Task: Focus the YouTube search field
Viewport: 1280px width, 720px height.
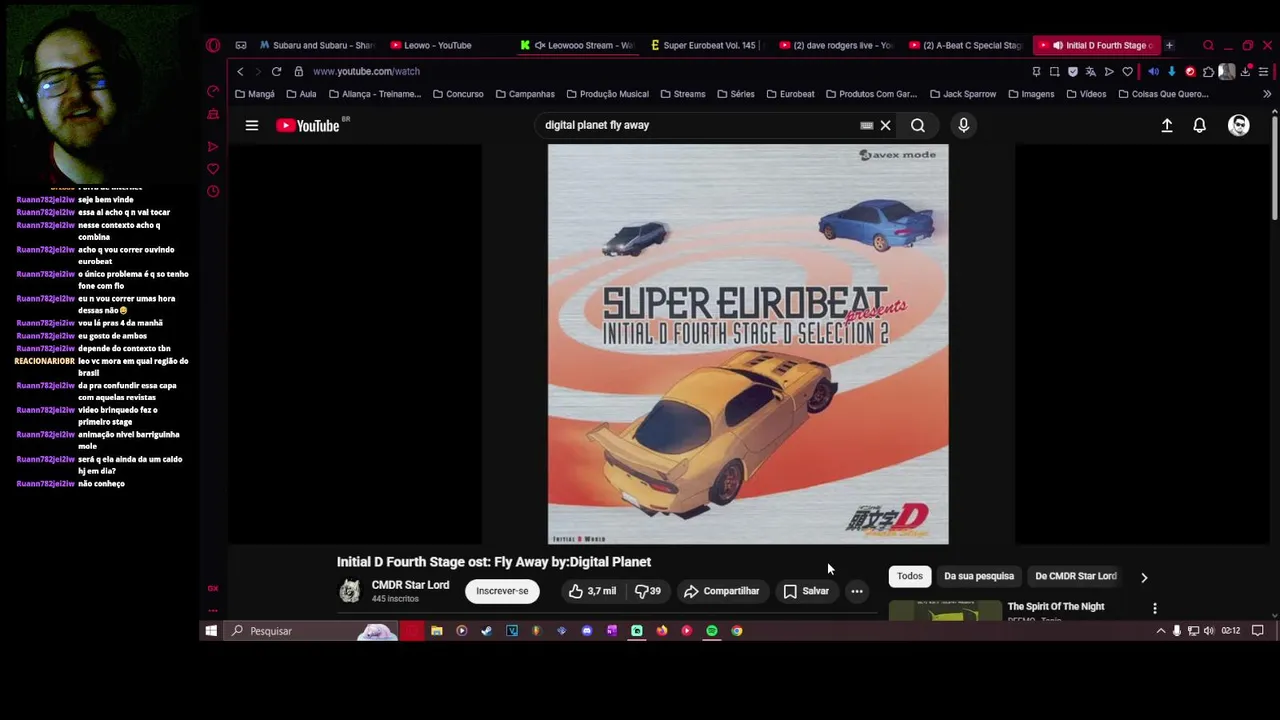Action: pos(695,126)
